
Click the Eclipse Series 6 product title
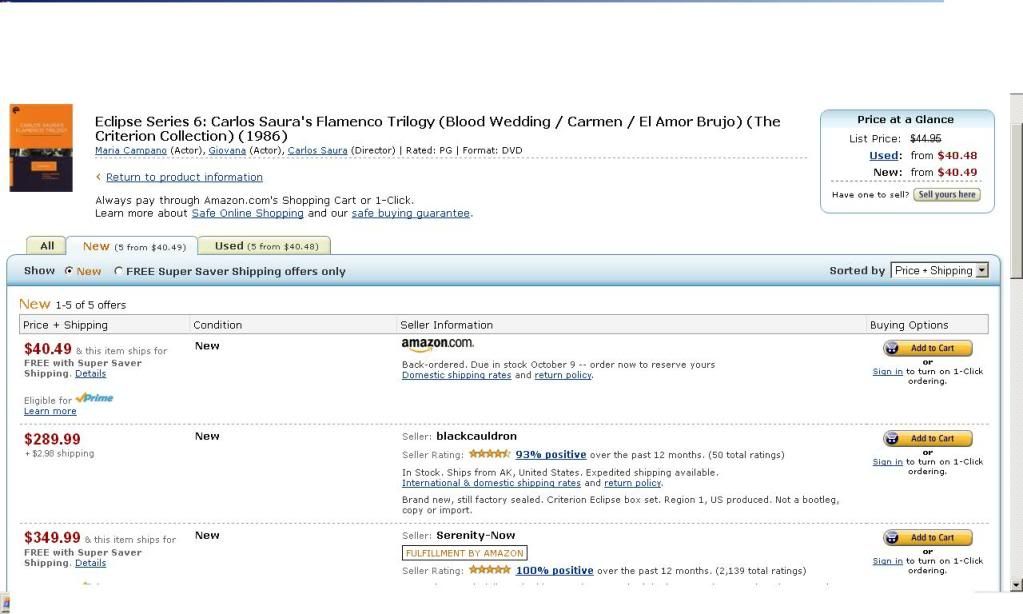coord(437,129)
